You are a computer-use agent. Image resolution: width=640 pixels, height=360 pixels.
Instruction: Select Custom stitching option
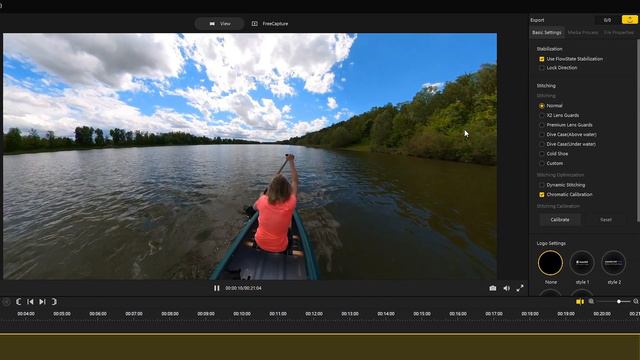click(542, 163)
